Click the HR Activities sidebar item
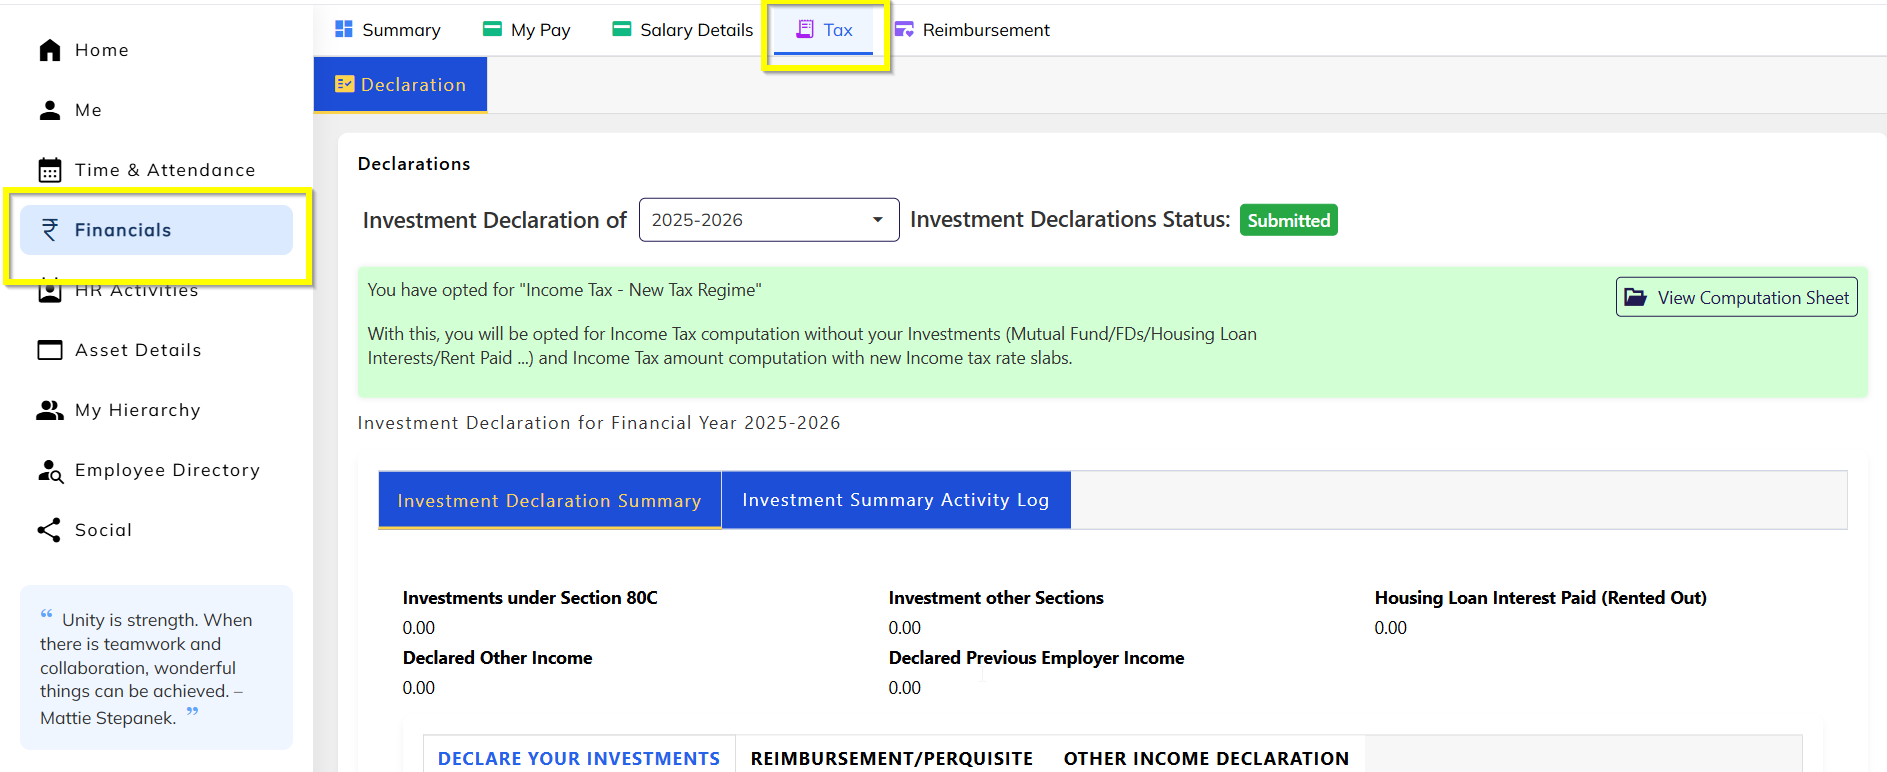1887x772 pixels. coord(137,291)
